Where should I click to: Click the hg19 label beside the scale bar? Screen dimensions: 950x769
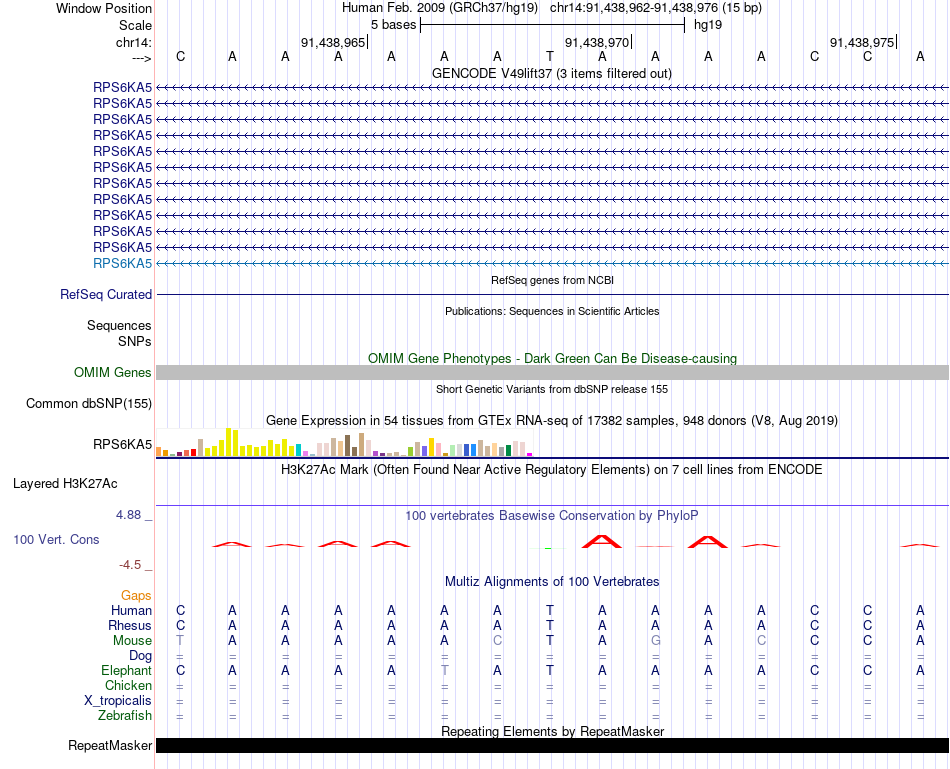(x=708, y=25)
